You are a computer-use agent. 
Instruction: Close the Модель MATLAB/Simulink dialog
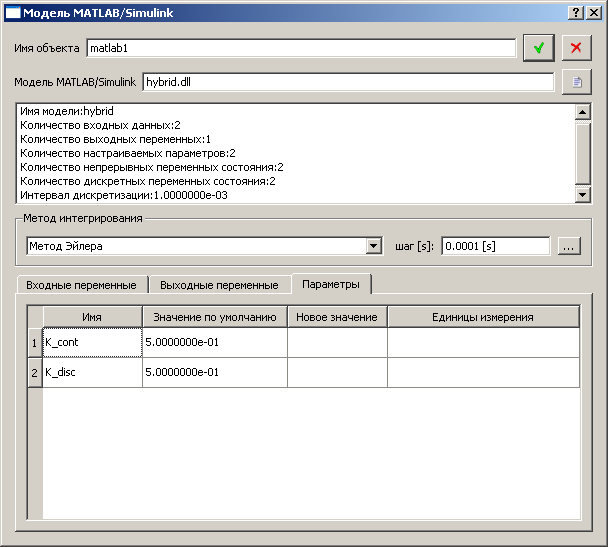pos(594,13)
